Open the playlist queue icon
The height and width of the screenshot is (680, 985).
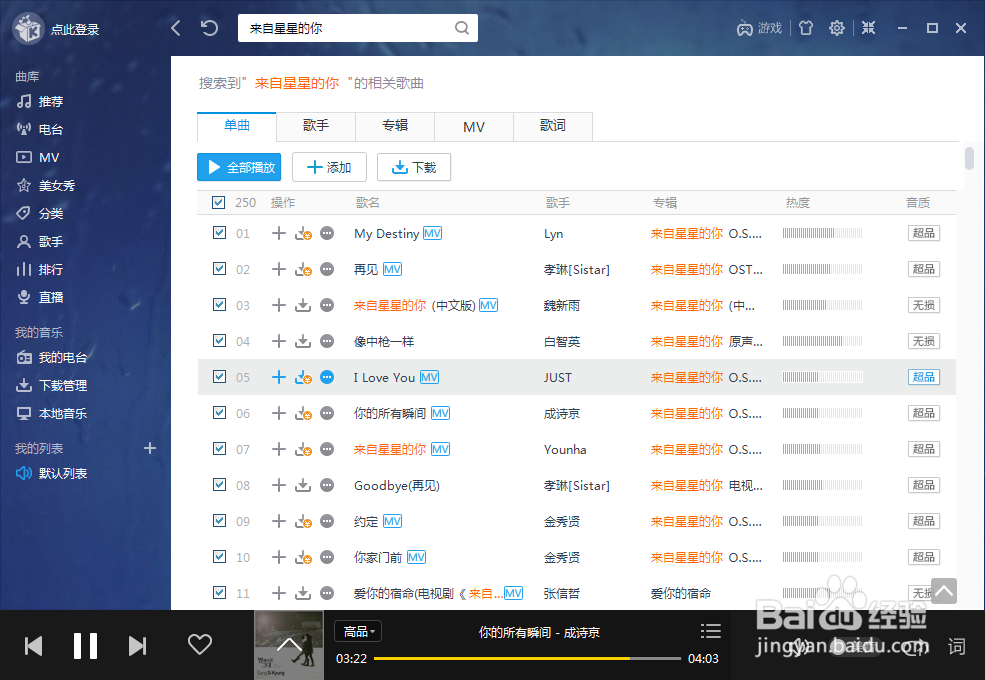(710, 630)
